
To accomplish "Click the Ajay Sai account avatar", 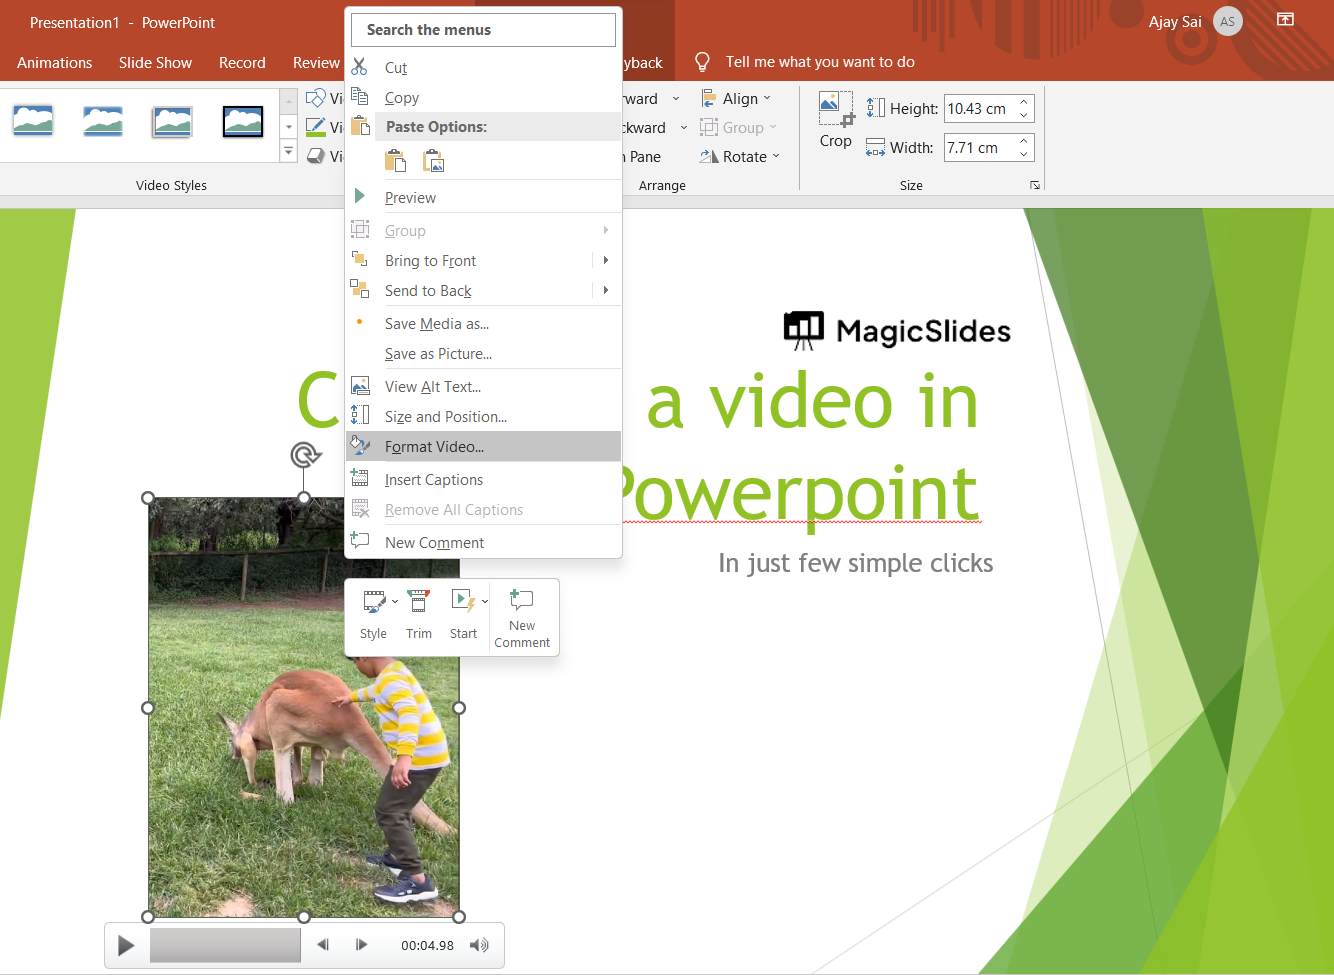I will click(1228, 21).
